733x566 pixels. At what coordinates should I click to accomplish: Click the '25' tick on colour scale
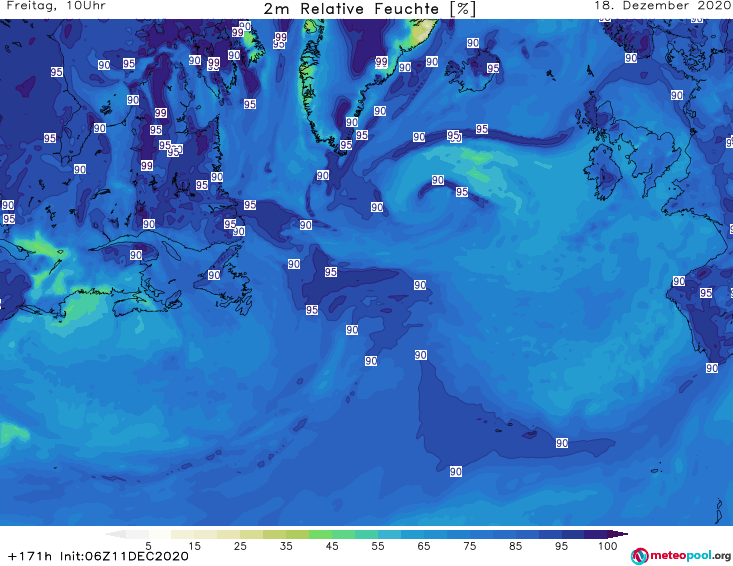240,546
